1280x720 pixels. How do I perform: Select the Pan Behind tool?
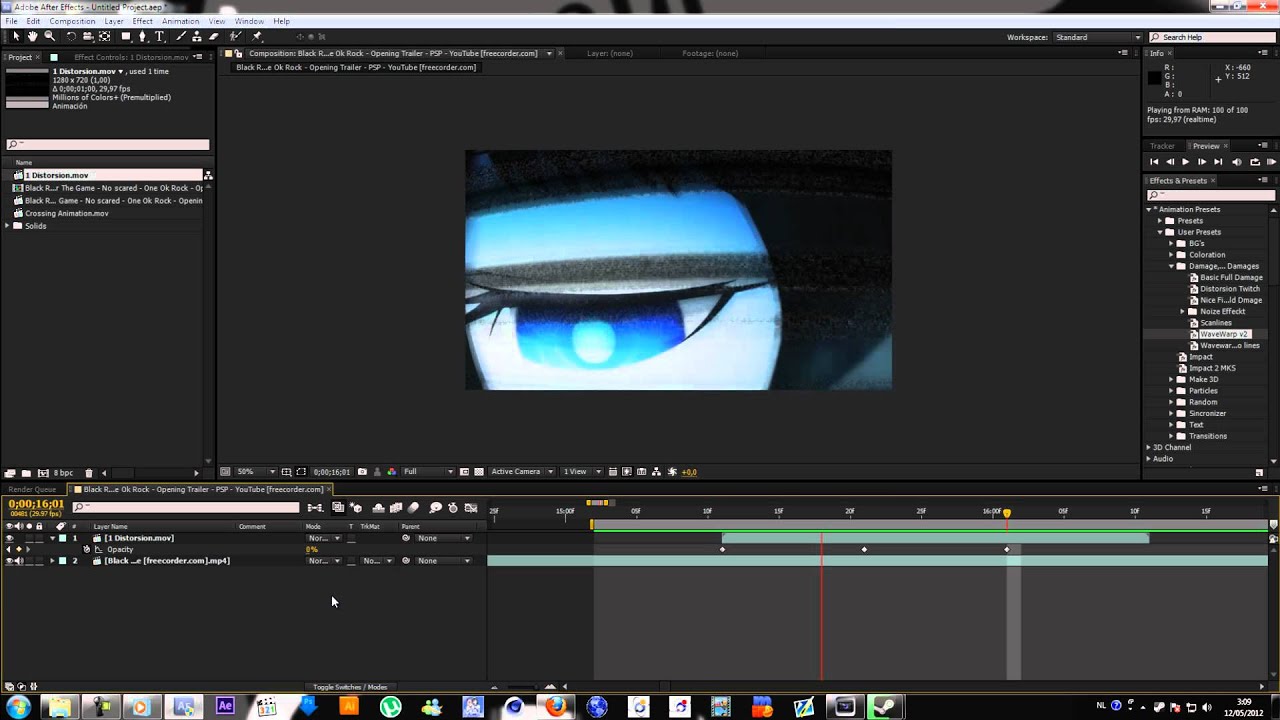click(x=104, y=36)
